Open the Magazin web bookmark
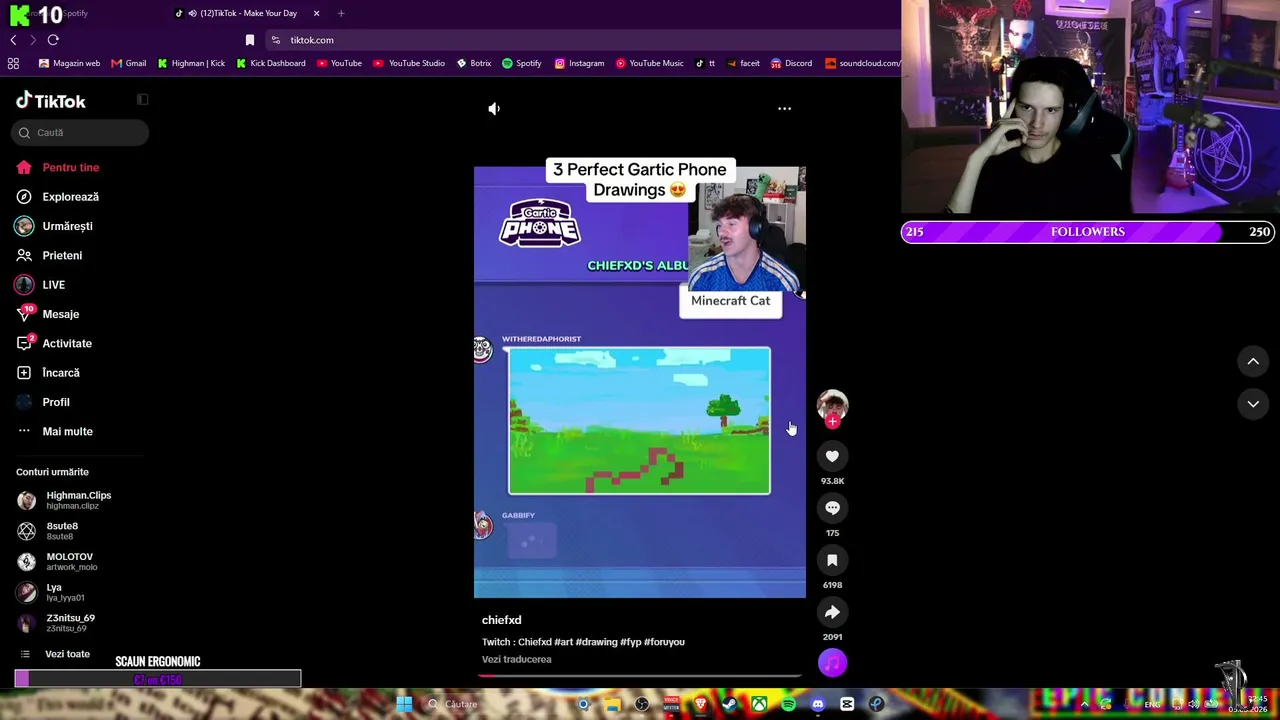The height and width of the screenshot is (720, 1280). (69, 63)
